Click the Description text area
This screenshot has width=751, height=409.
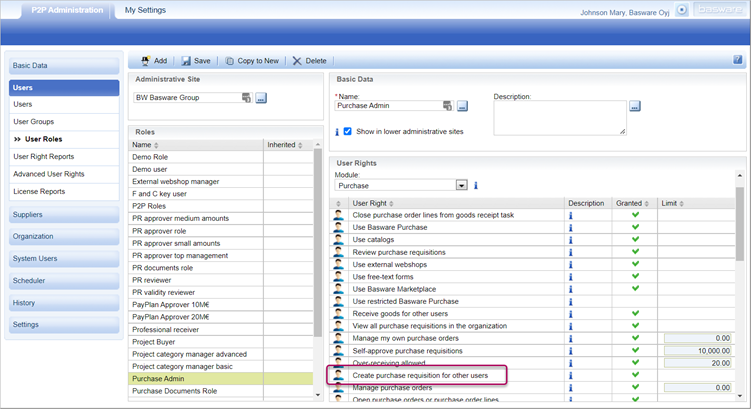[560, 118]
